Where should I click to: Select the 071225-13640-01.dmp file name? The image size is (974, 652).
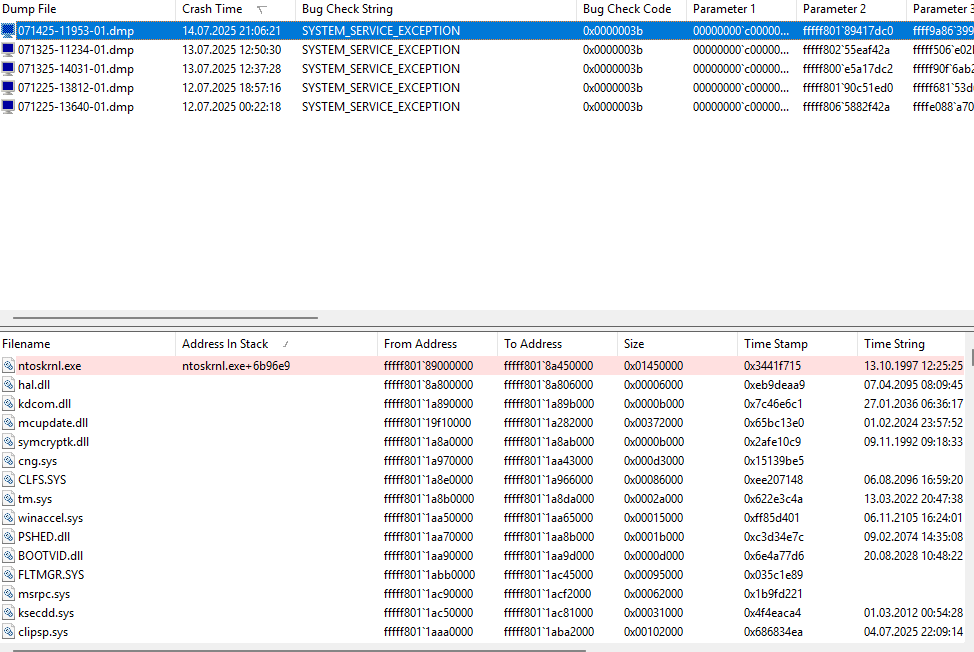[x=76, y=107]
